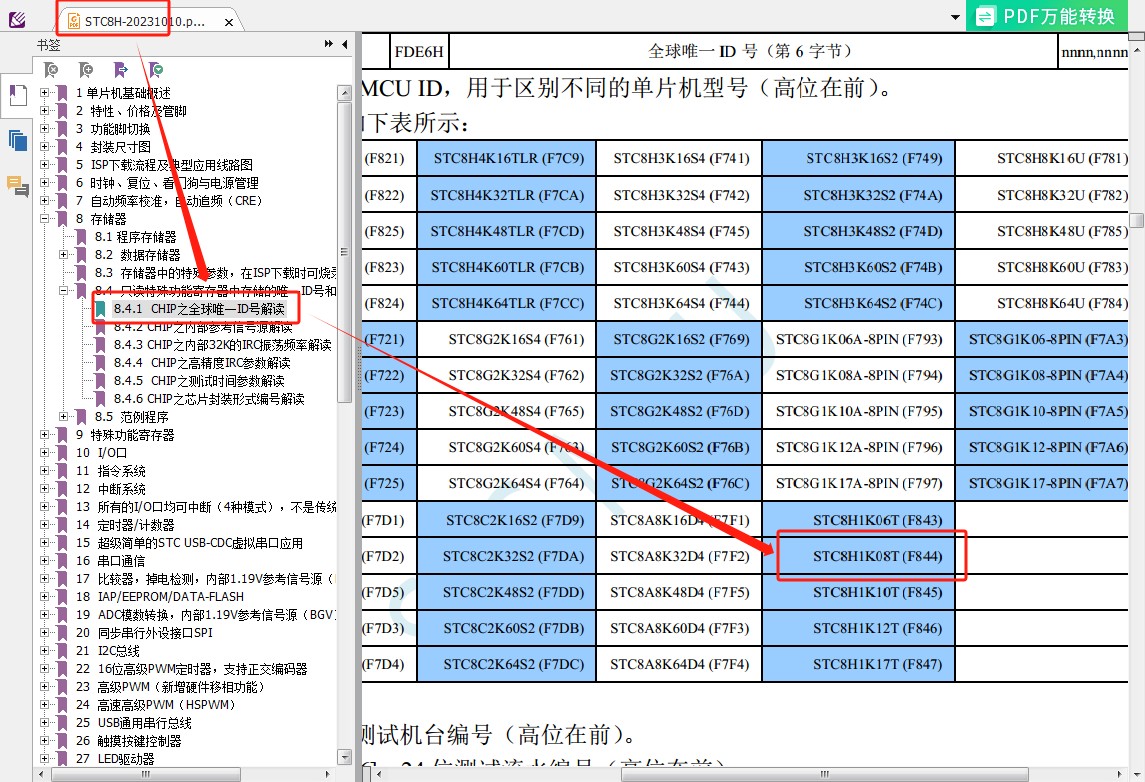Open the Bookmarks sidebar panel icon
This screenshot has width=1145, height=782.
[18, 95]
